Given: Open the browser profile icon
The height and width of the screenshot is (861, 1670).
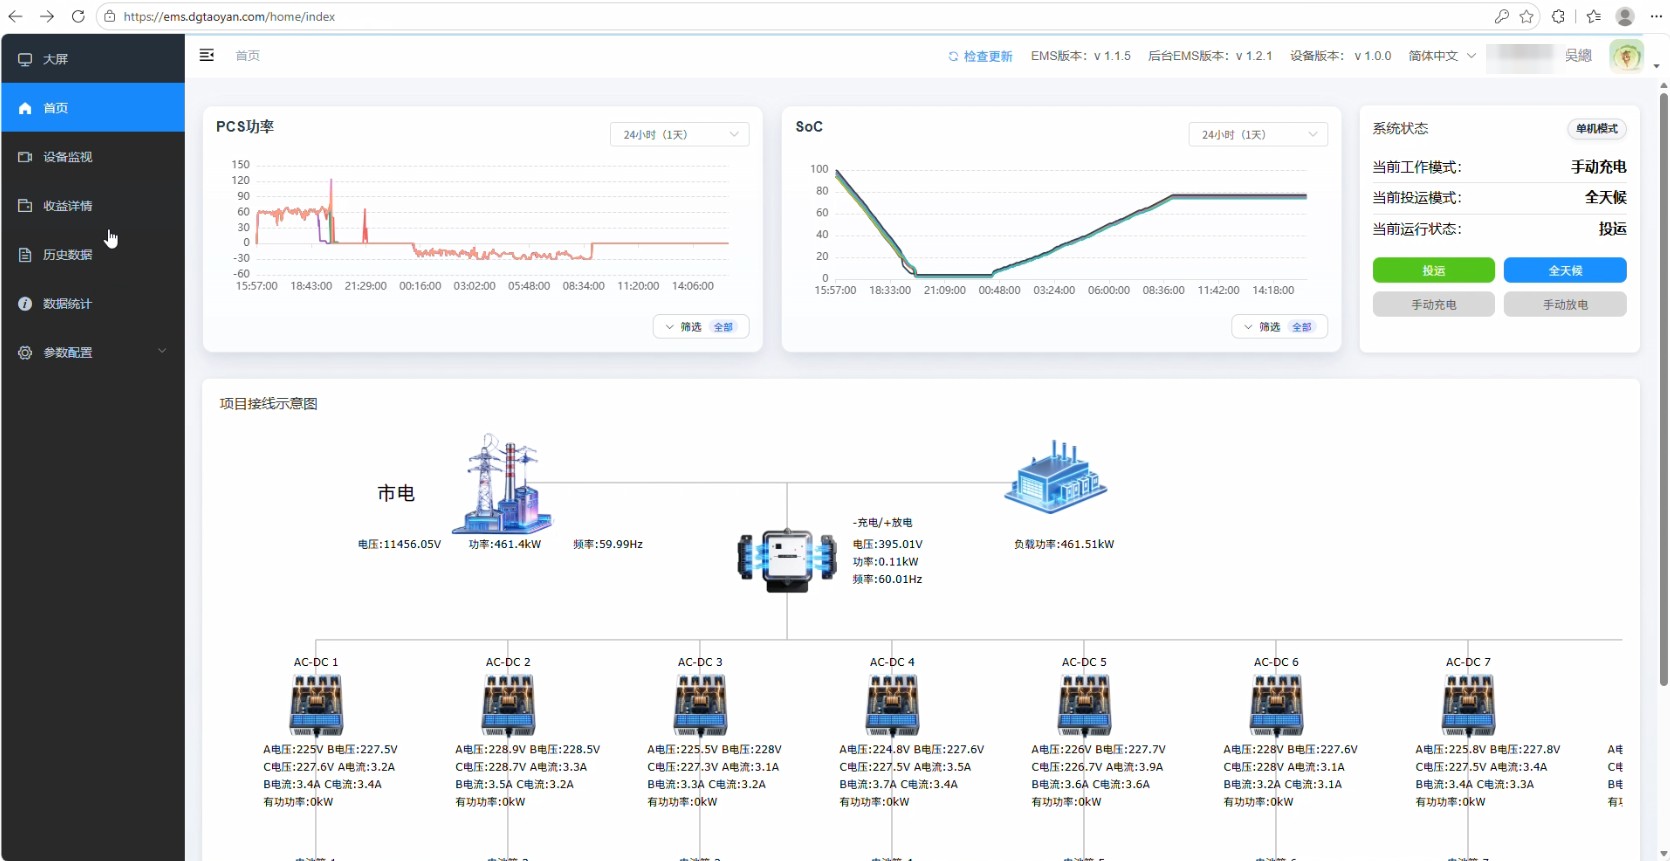Looking at the screenshot, I should click(1625, 16).
